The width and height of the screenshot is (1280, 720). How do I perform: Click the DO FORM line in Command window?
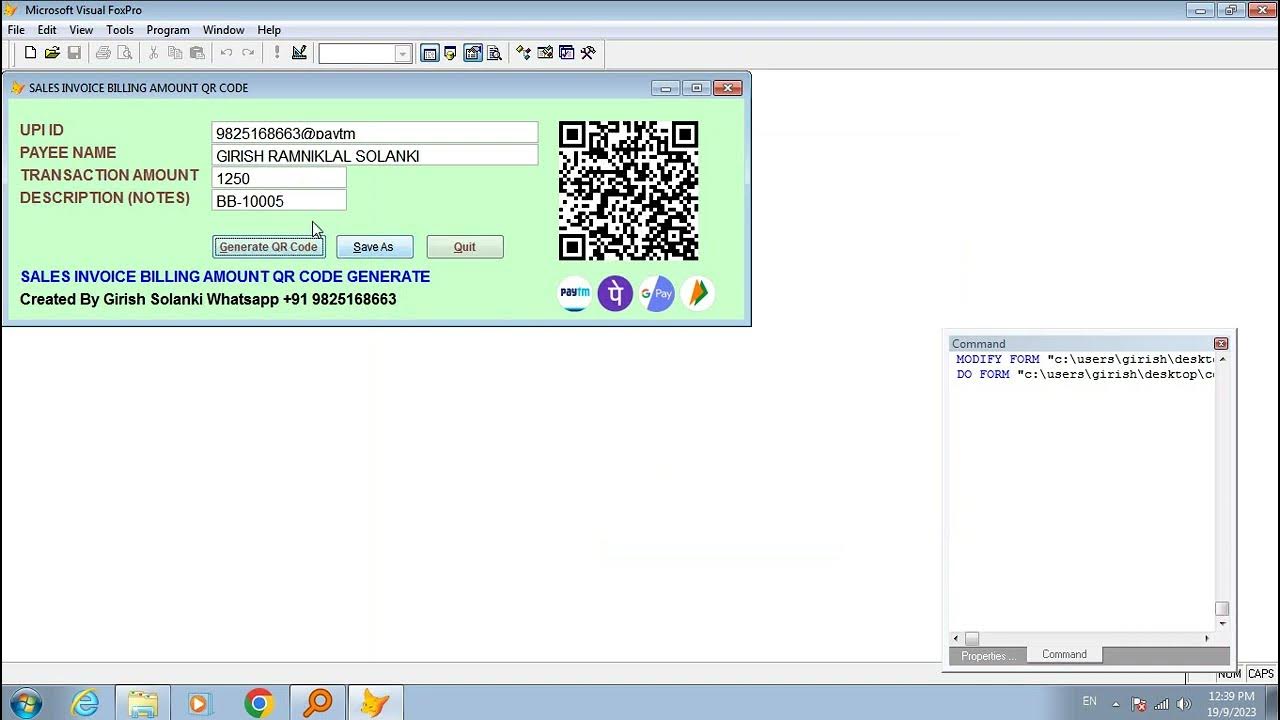1085,374
